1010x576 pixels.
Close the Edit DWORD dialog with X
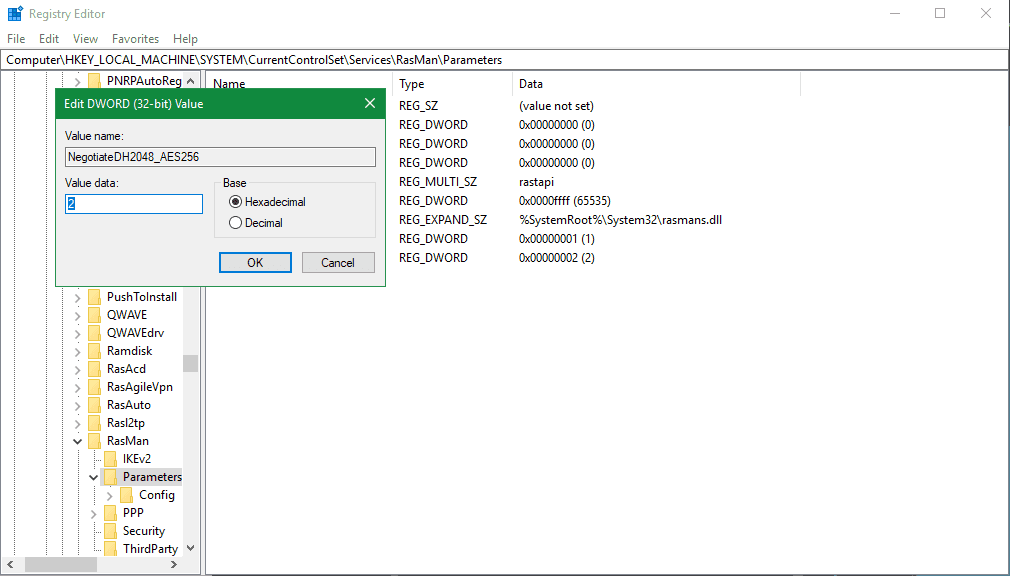370,104
